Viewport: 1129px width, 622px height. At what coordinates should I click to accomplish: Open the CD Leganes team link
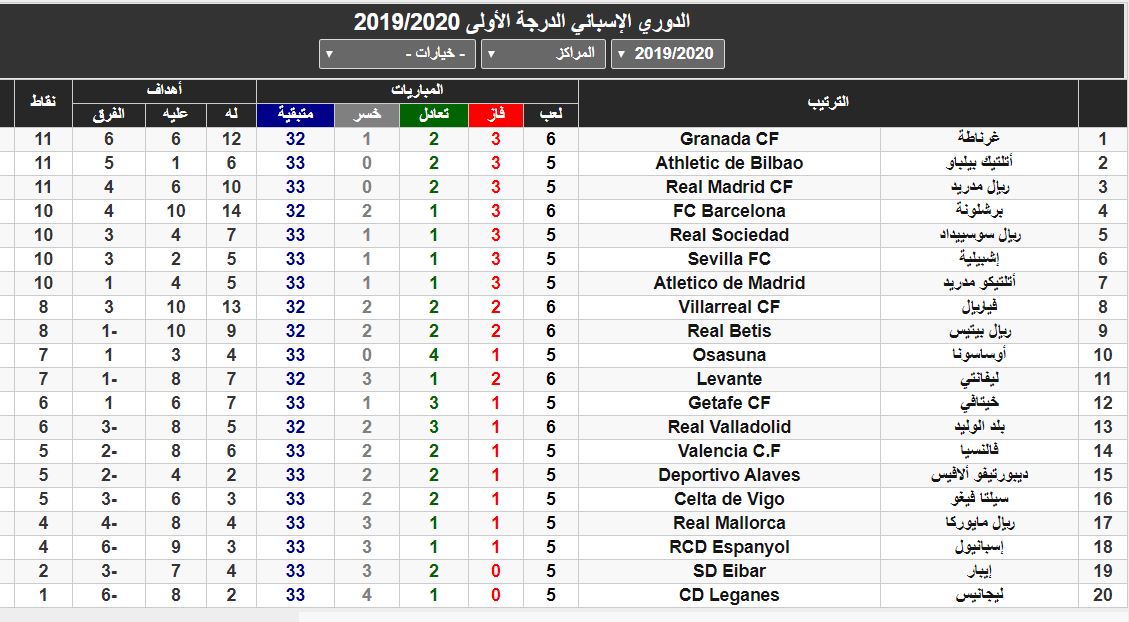click(x=729, y=595)
